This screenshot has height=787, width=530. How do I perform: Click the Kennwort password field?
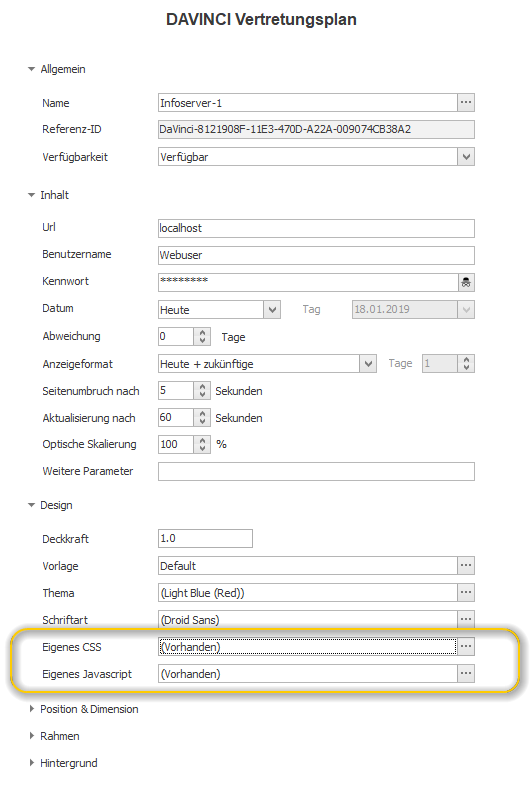[308, 282]
